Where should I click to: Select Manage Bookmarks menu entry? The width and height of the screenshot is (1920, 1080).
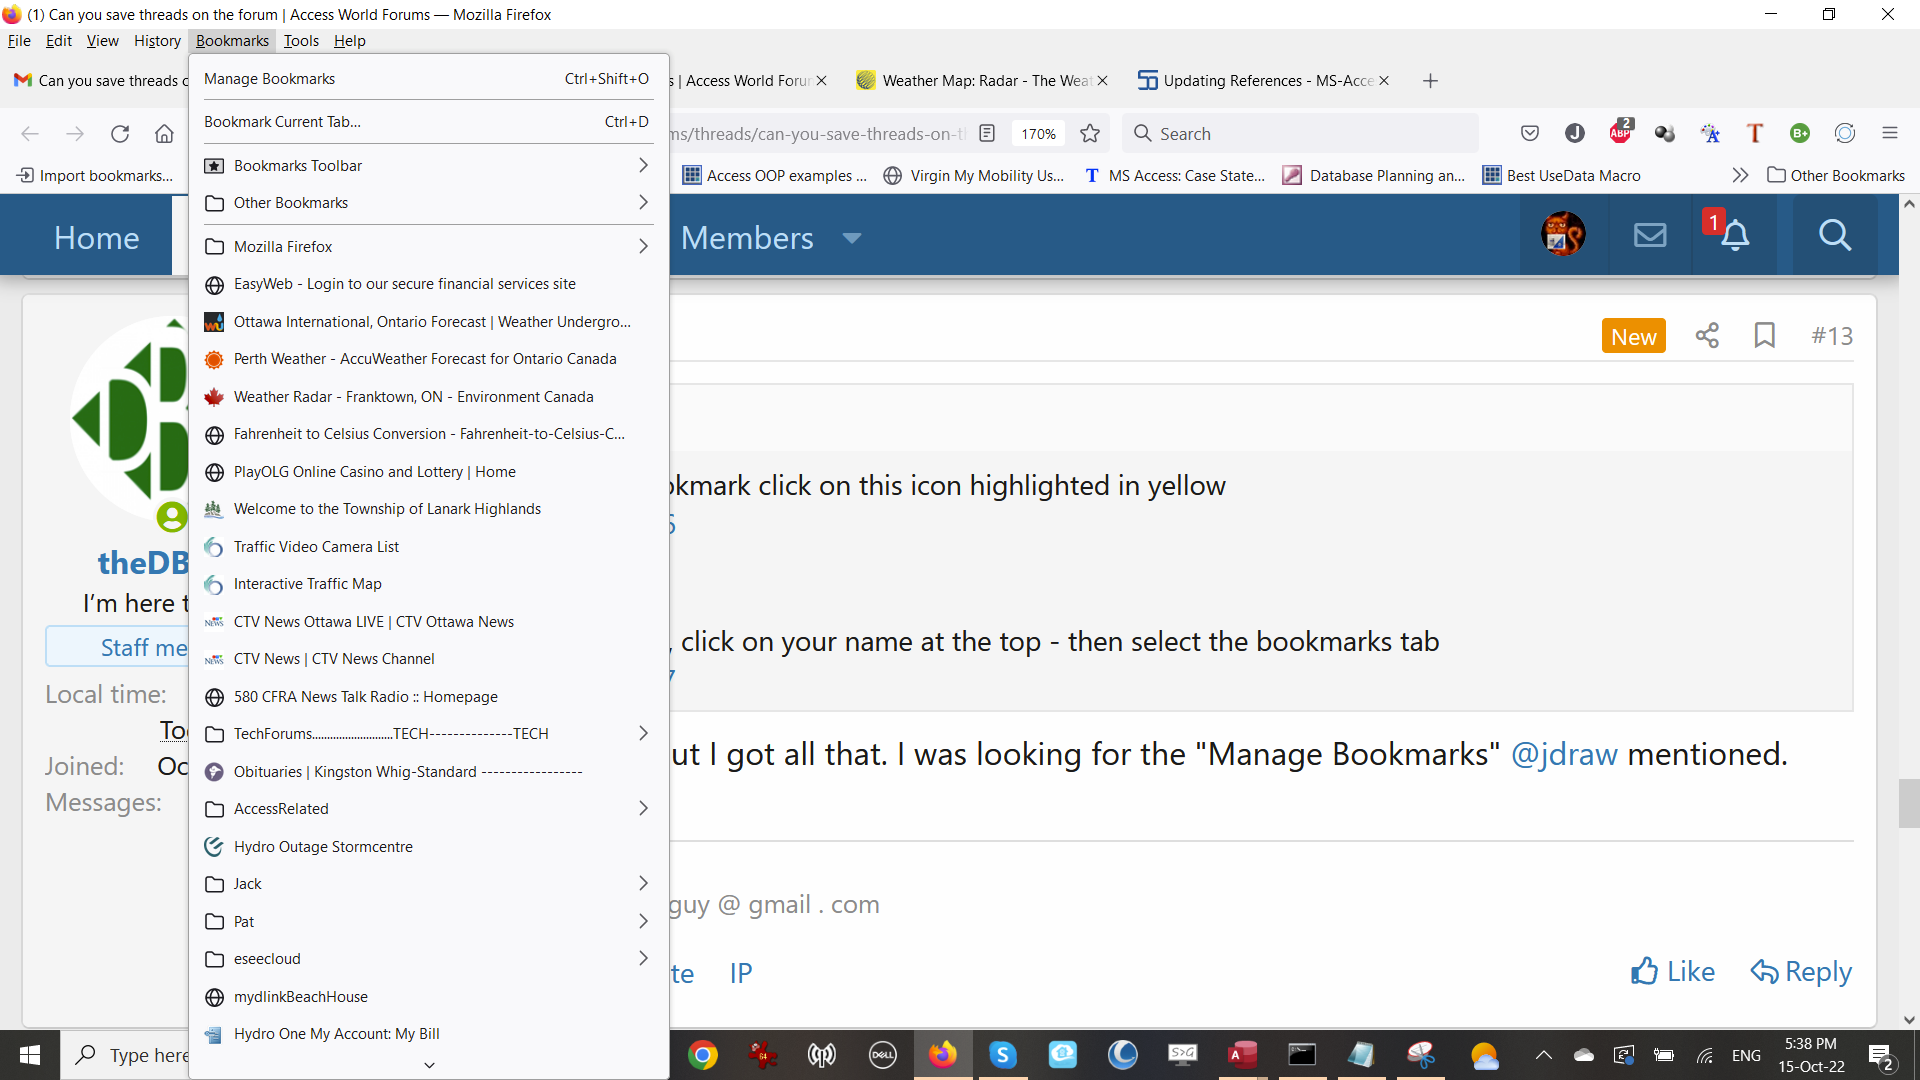tap(270, 79)
